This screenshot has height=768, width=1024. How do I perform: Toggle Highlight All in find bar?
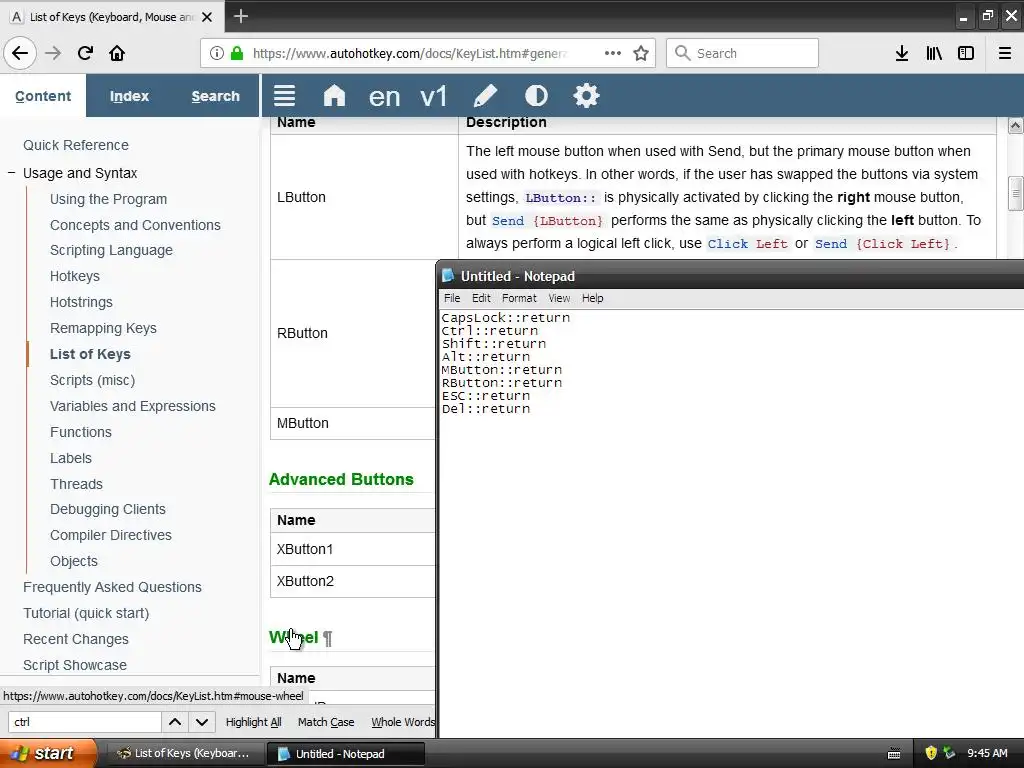(253, 722)
